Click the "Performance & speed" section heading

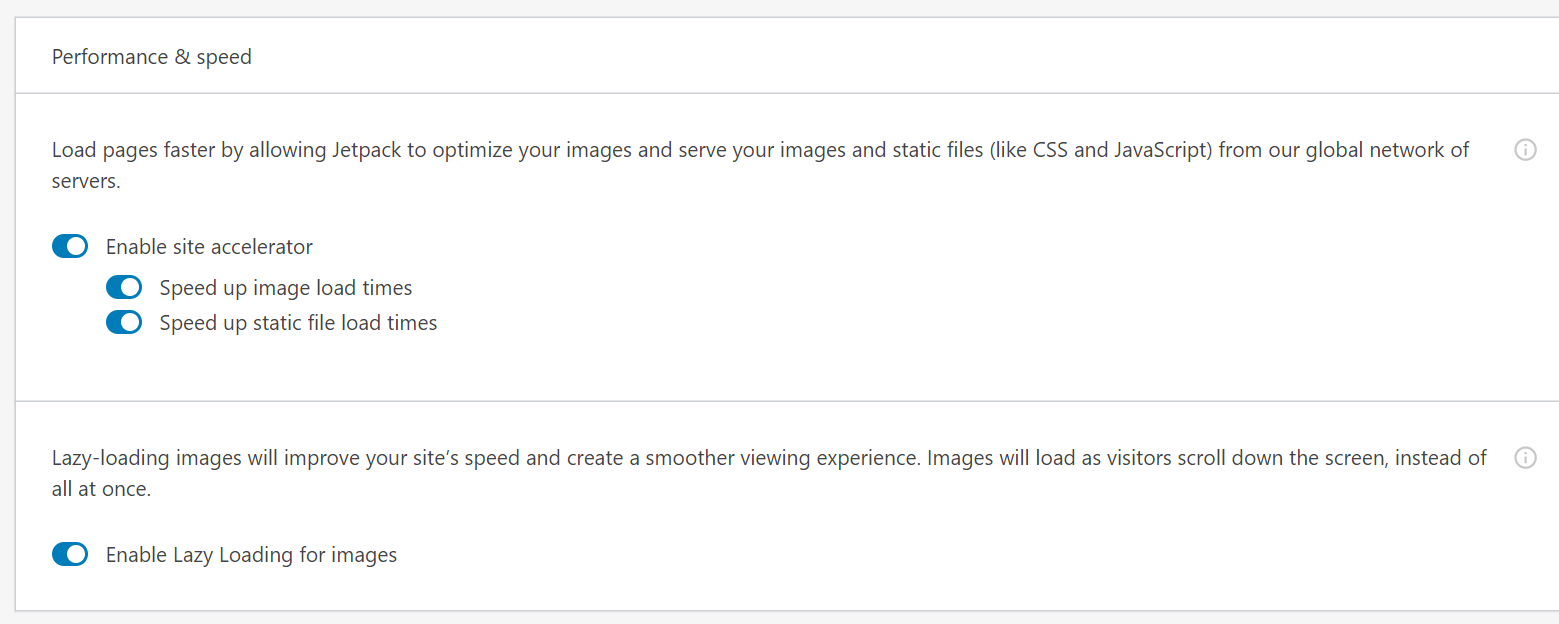152,57
